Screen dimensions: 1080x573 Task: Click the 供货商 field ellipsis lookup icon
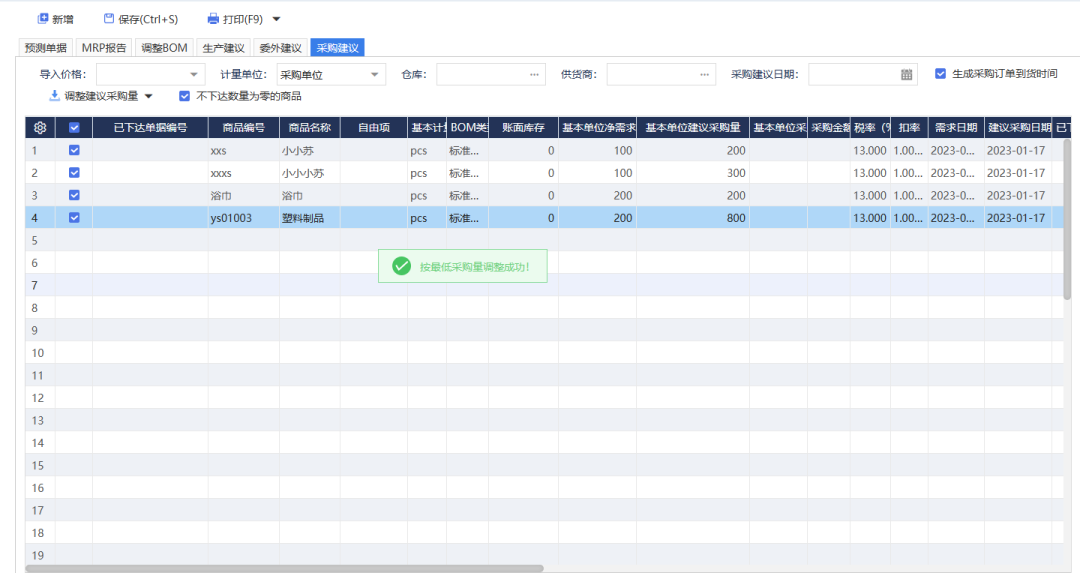click(705, 74)
